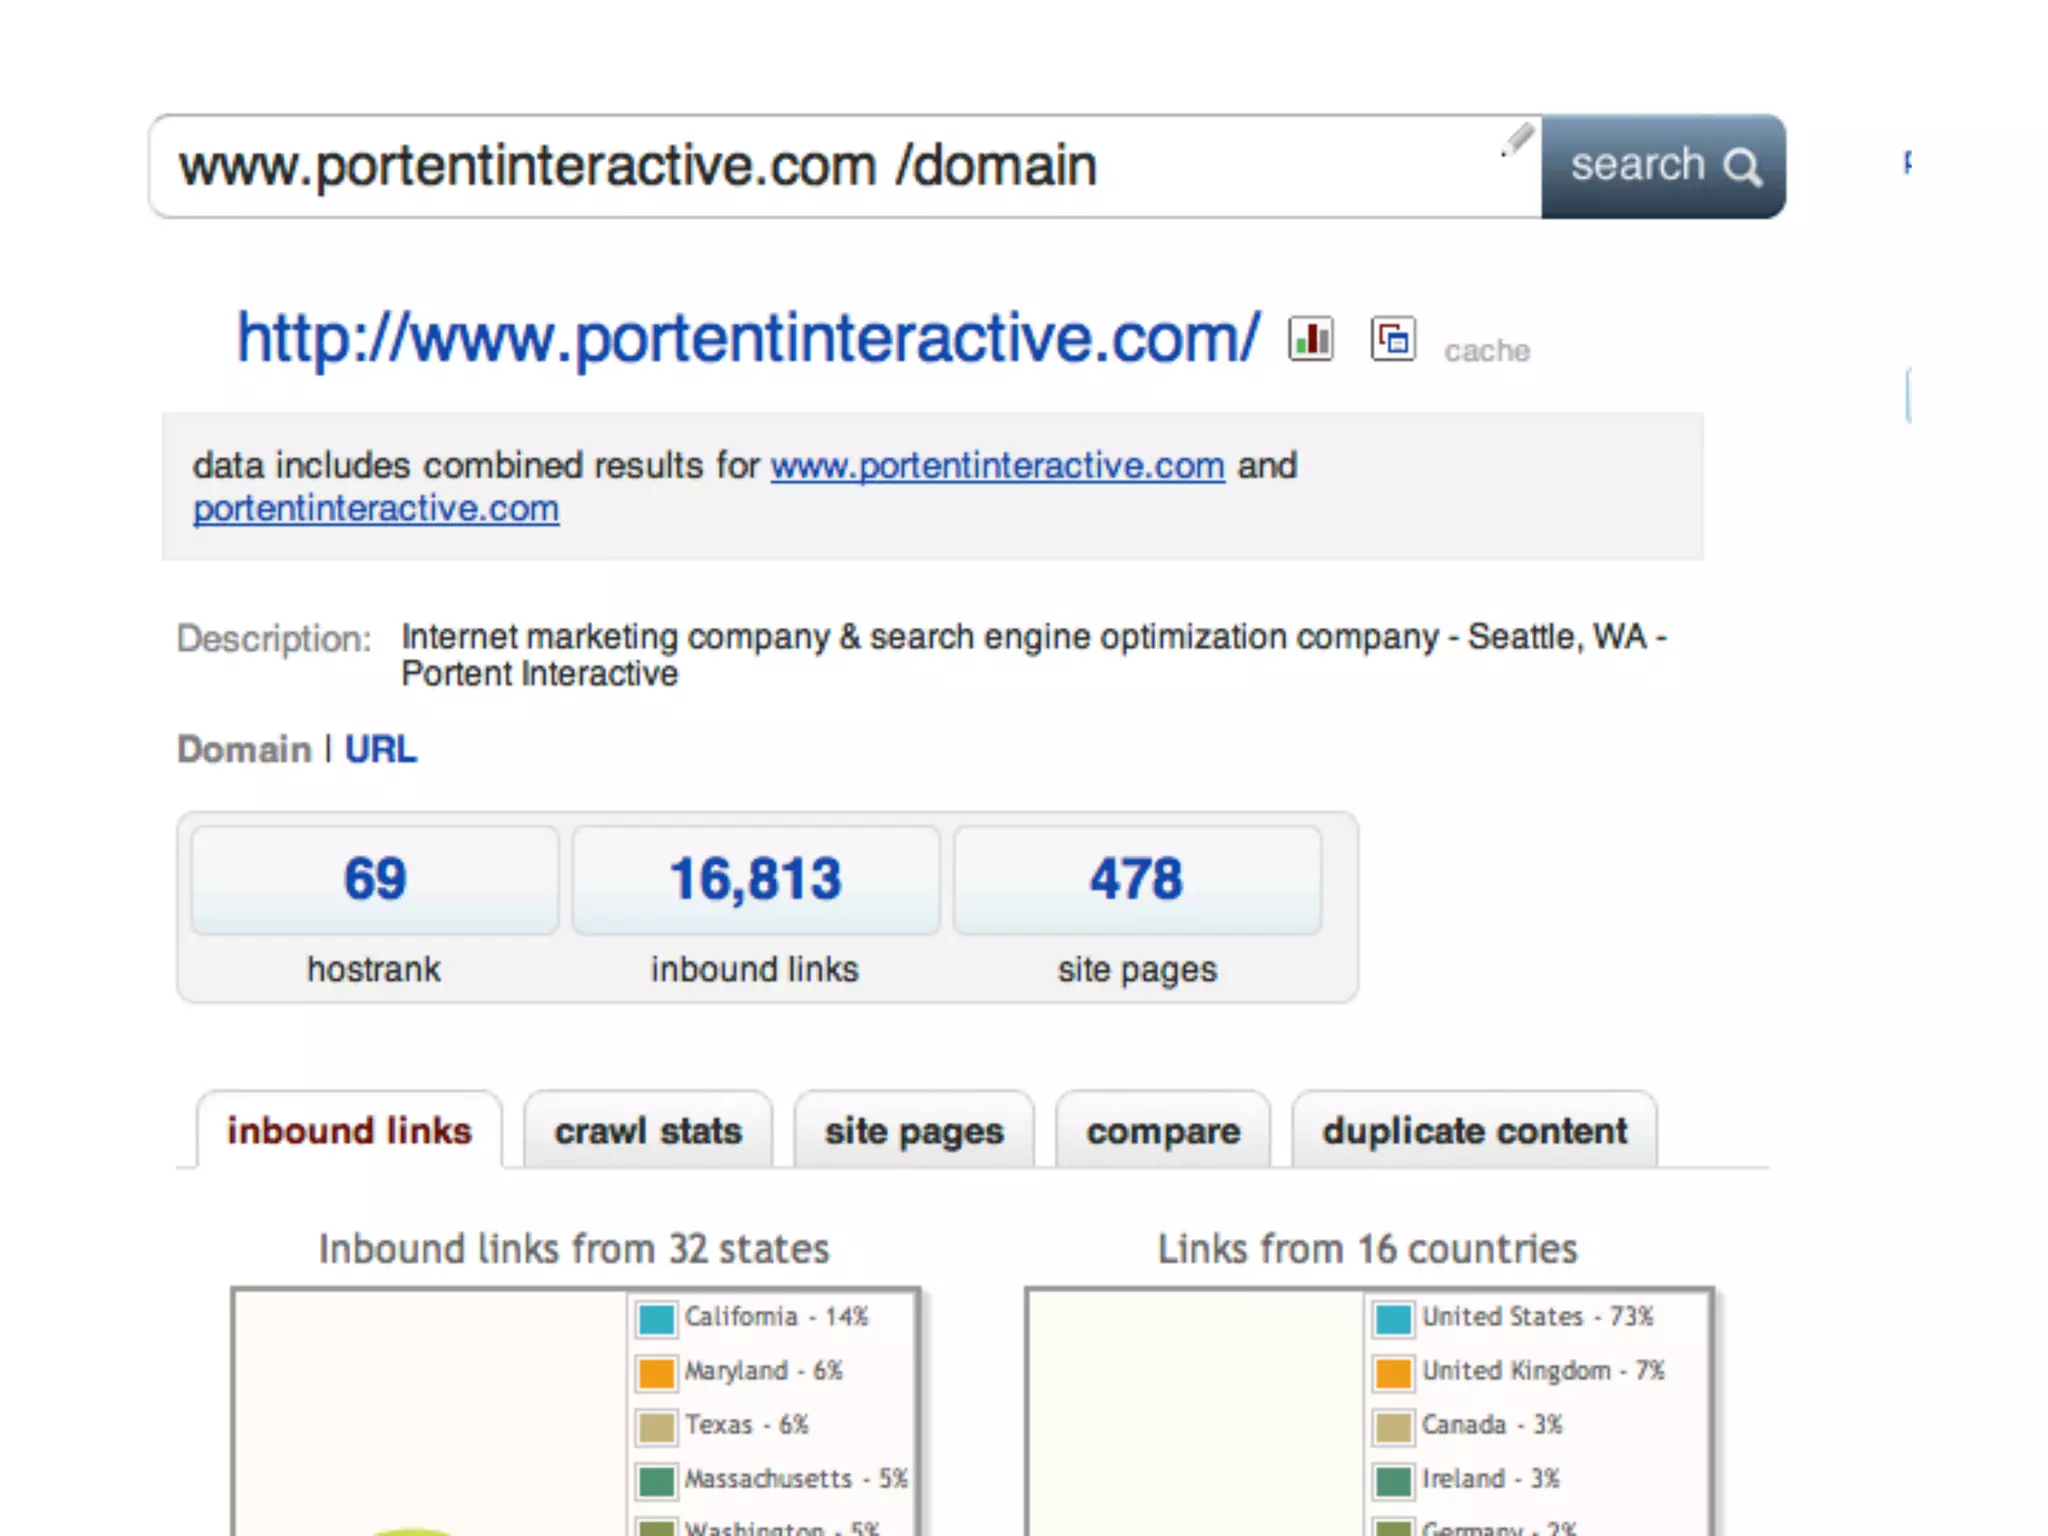Click the pencil edit icon in search box

[1517, 140]
